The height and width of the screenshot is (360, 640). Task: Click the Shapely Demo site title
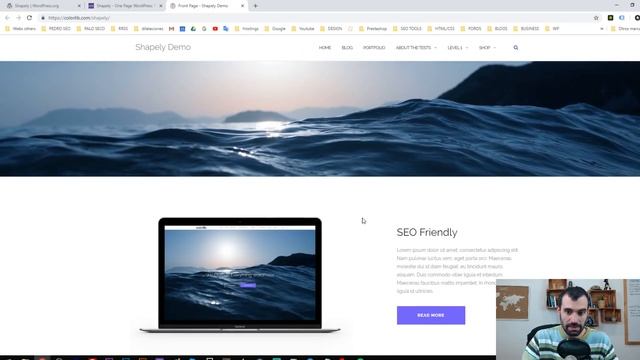click(163, 47)
